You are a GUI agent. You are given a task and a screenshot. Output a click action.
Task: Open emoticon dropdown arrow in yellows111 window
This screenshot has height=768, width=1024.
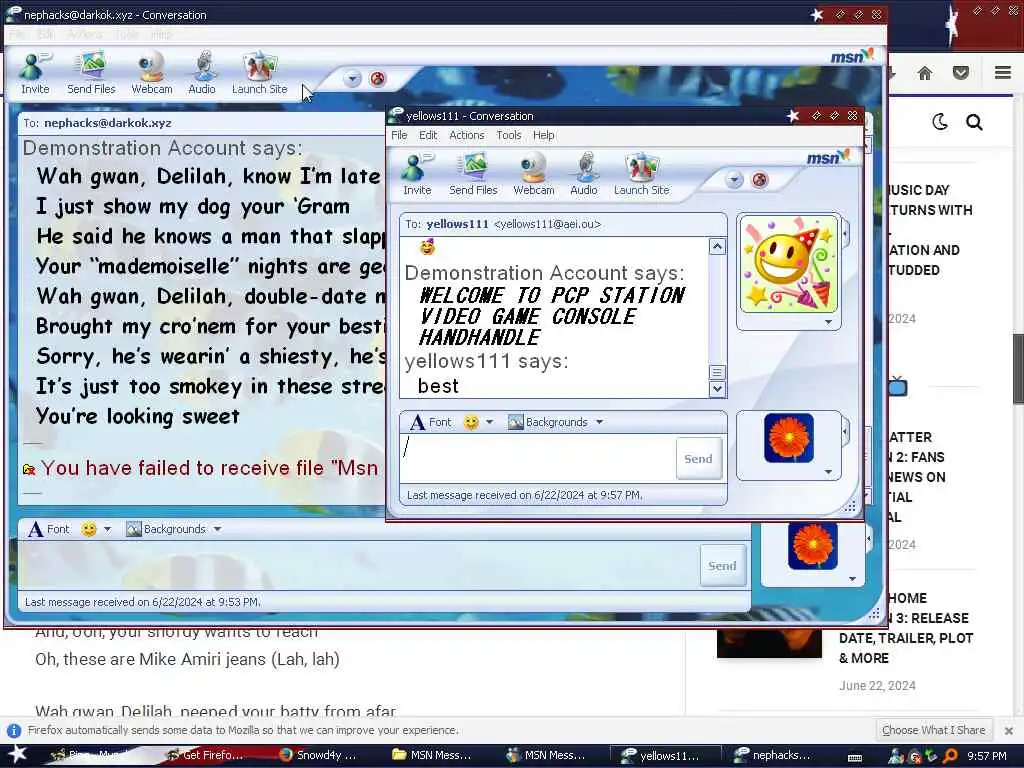click(489, 423)
